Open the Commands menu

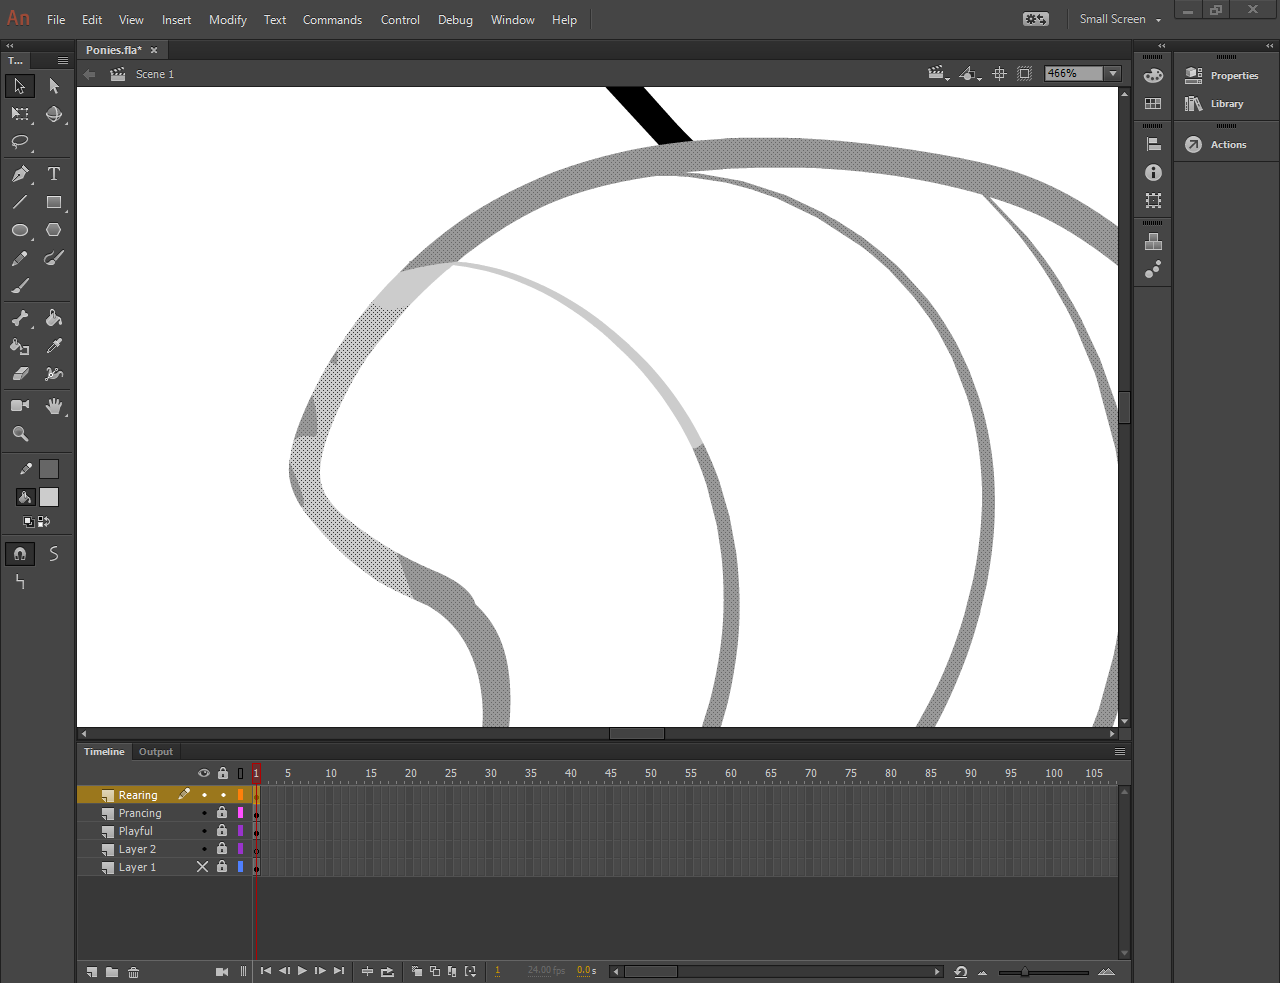tap(333, 20)
